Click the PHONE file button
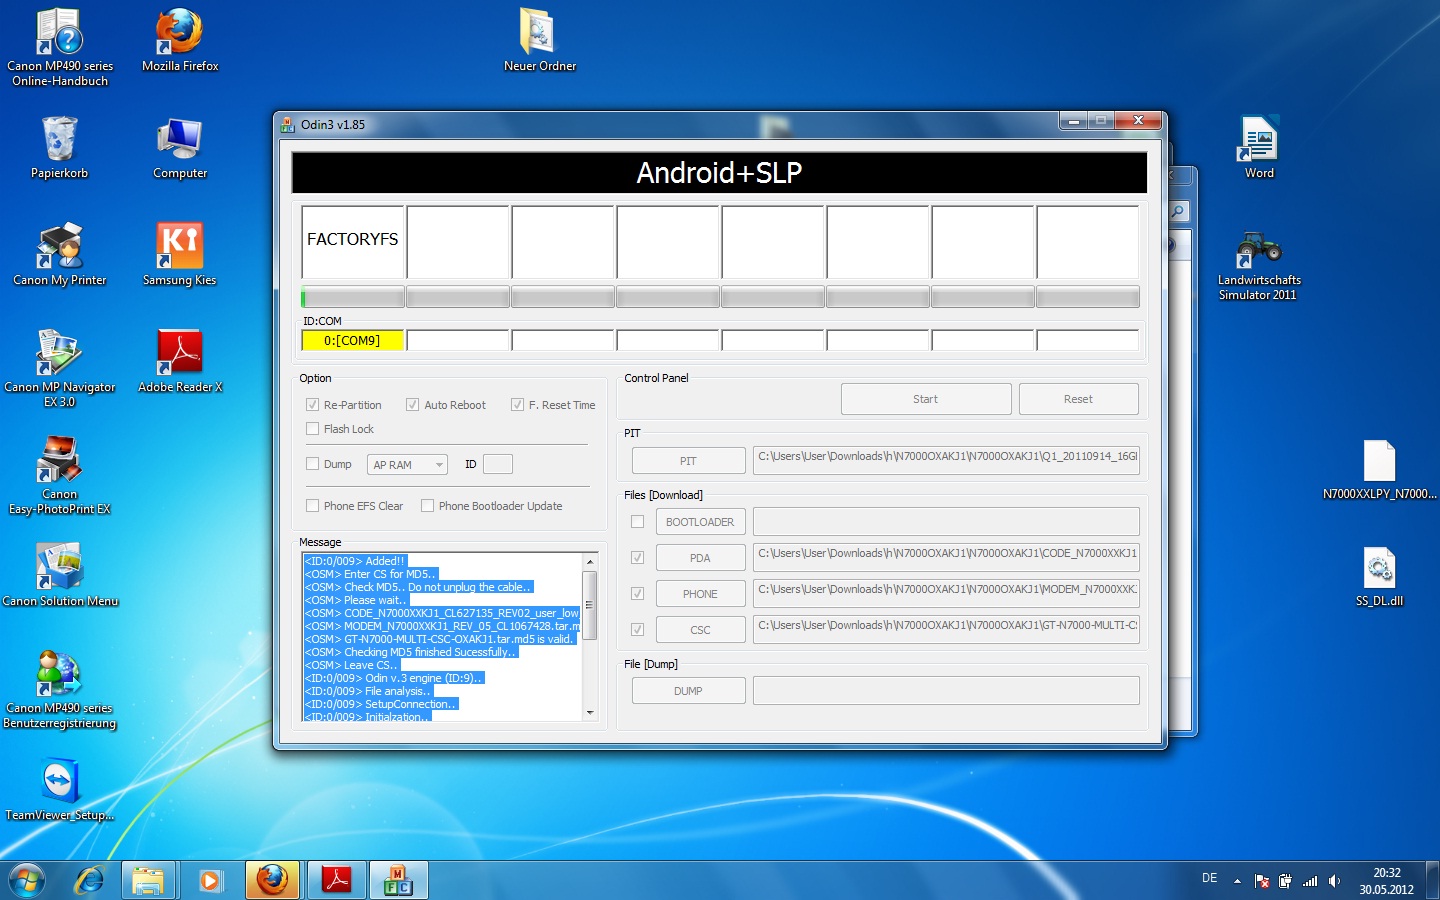This screenshot has height=900, width=1440. pyautogui.click(x=700, y=594)
